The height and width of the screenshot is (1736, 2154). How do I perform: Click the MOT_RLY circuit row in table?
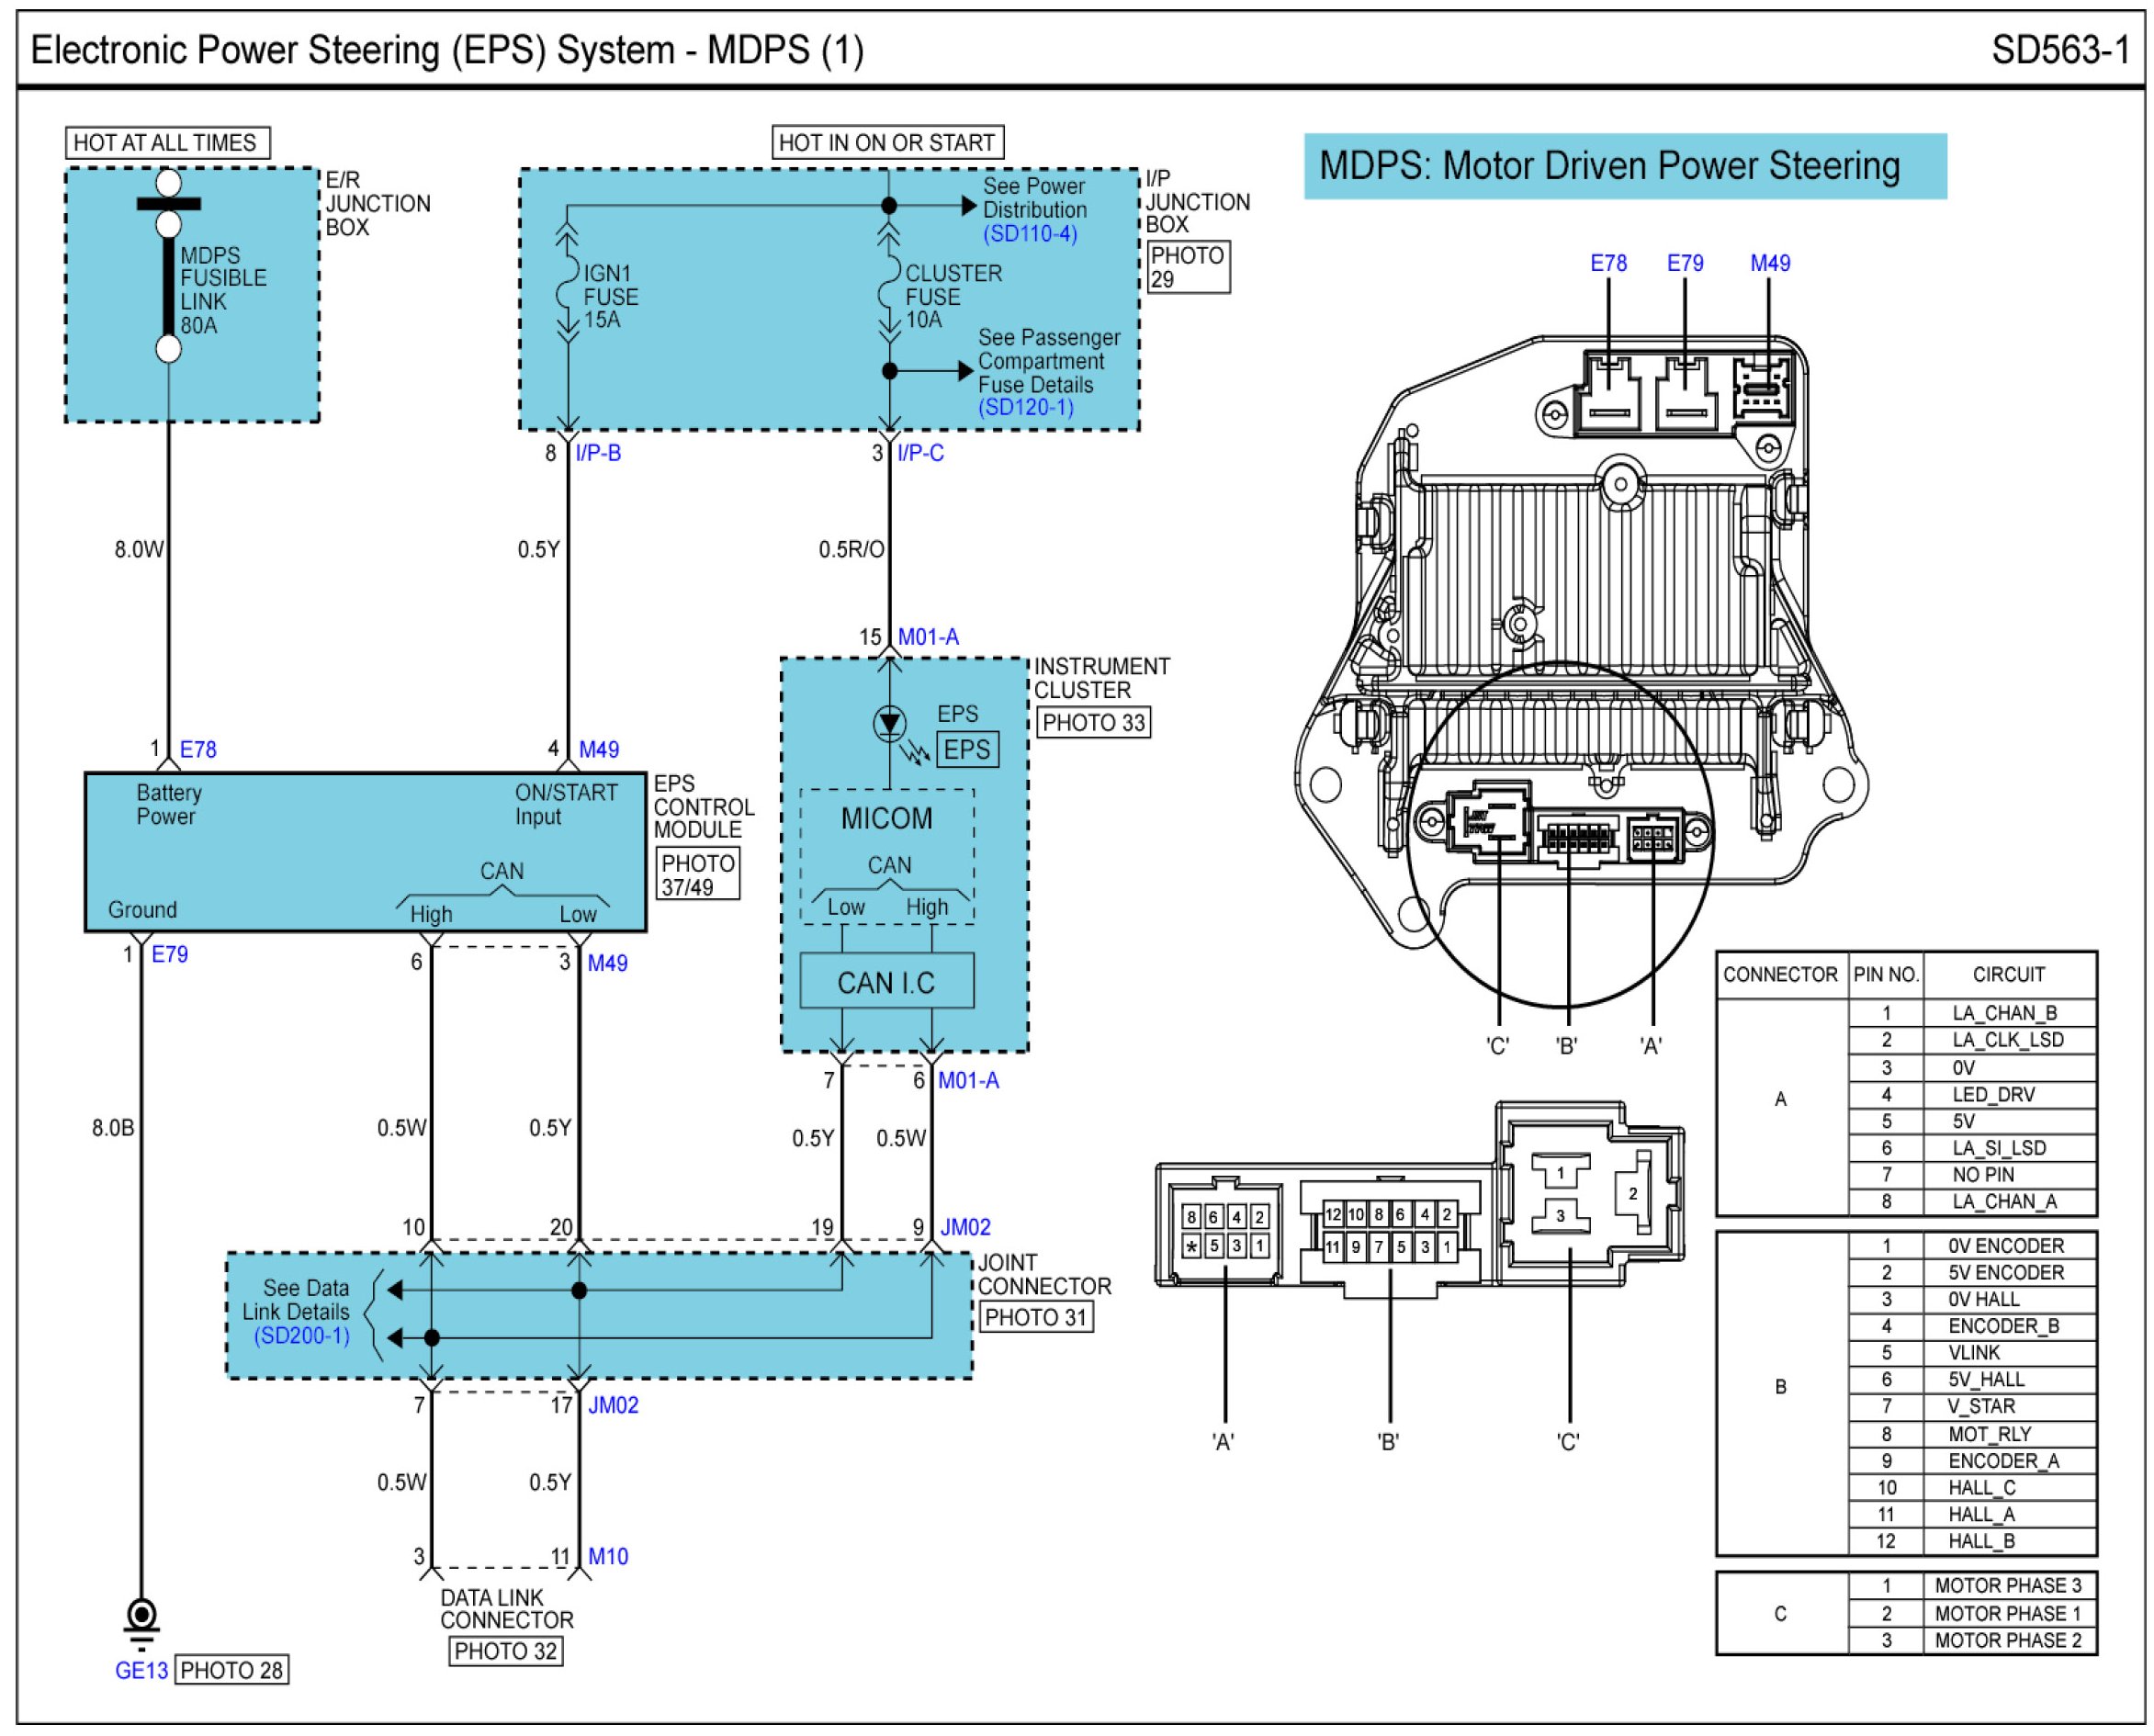pyautogui.click(x=1988, y=1435)
